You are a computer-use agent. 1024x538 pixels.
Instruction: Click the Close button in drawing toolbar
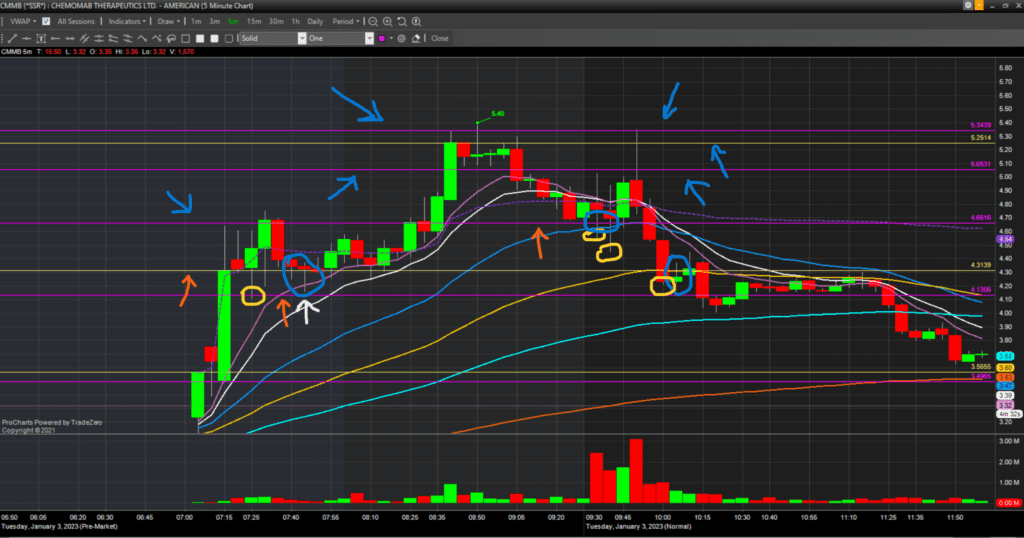pyautogui.click(x=439, y=38)
